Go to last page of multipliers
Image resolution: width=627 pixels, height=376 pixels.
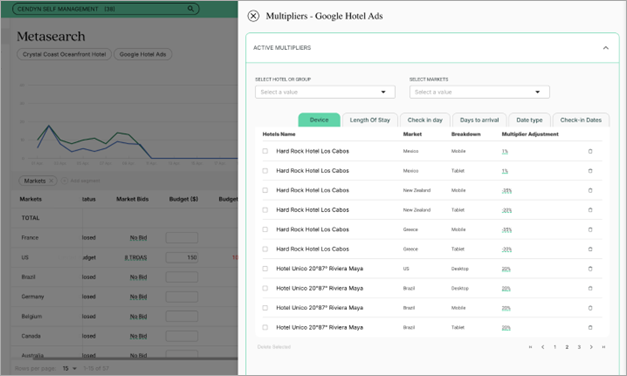coord(603,347)
